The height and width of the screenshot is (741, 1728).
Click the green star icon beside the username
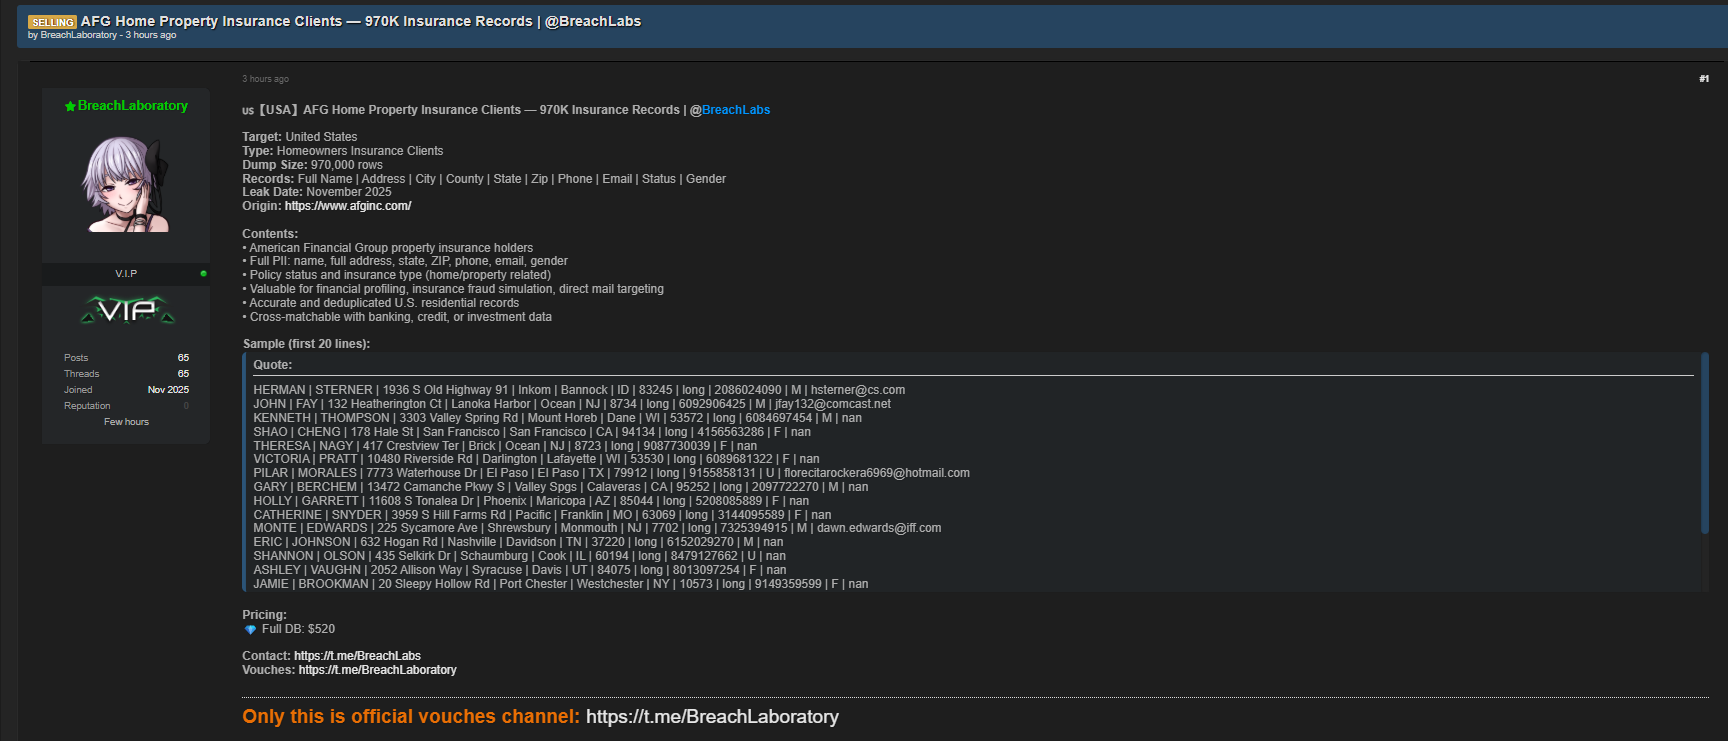pos(70,106)
